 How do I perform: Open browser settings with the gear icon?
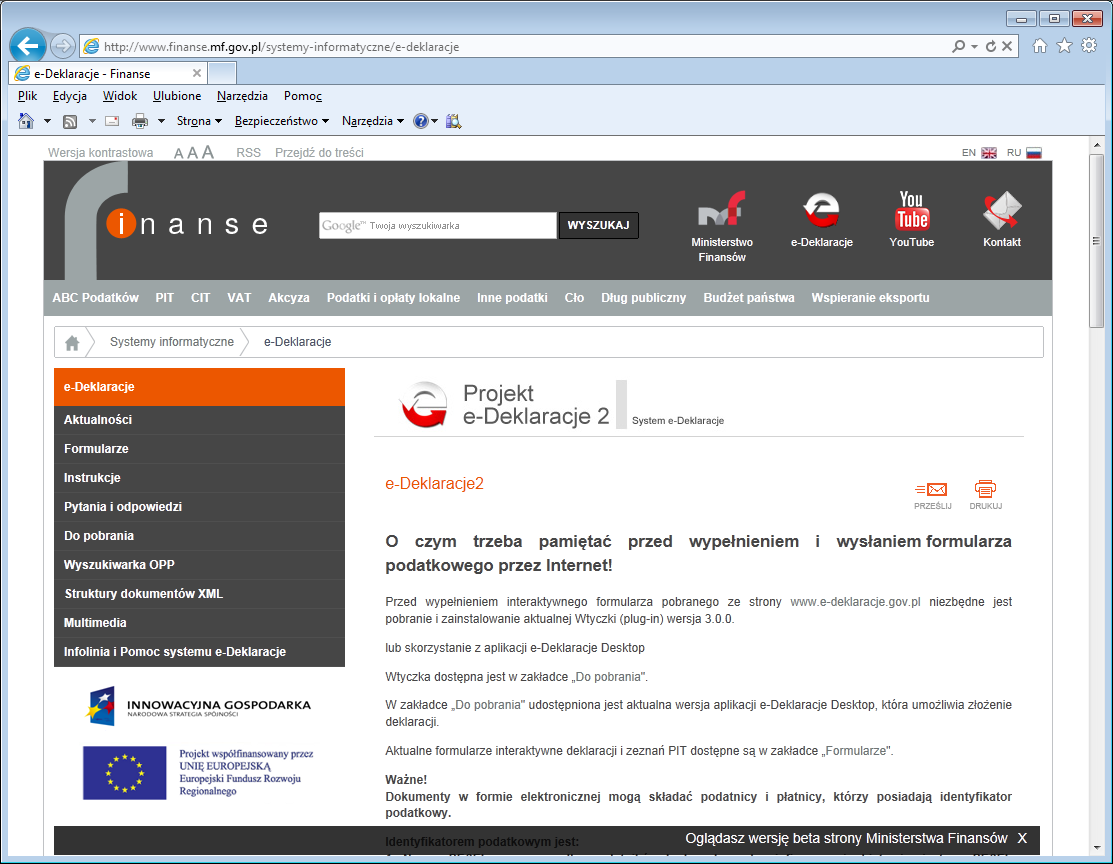(x=1089, y=46)
